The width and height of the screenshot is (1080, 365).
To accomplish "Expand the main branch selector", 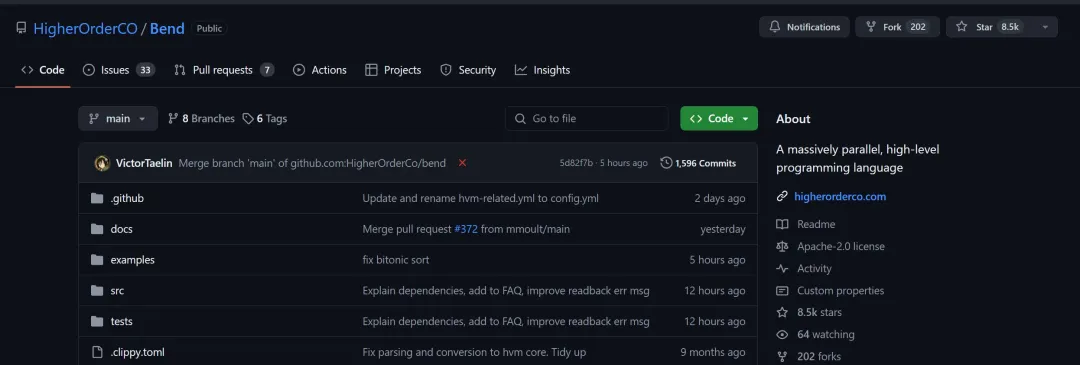I will point(118,118).
